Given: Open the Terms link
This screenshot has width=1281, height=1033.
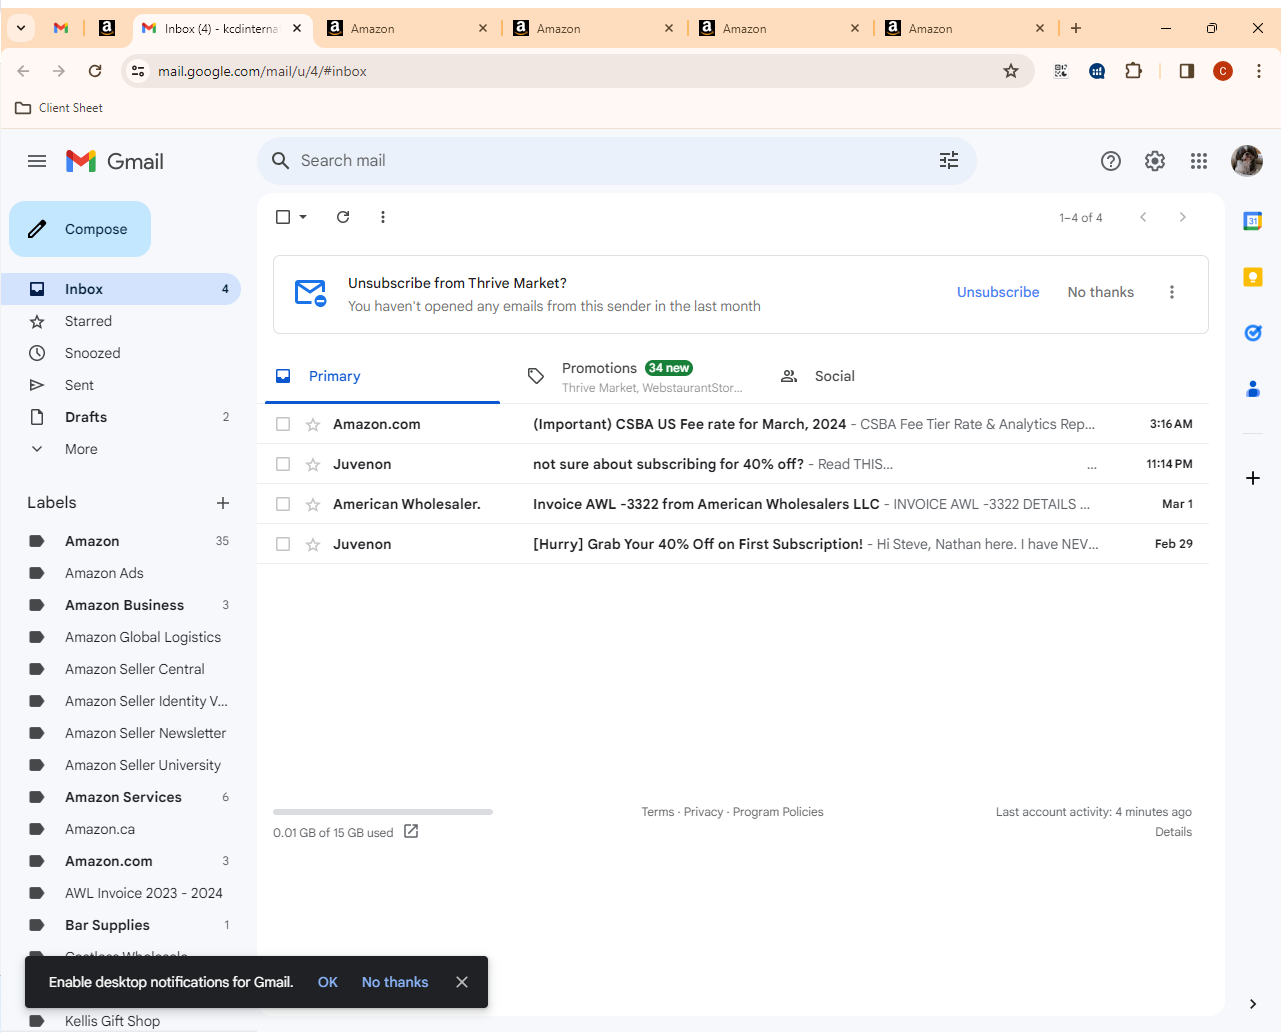Looking at the screenshot, I should (x=658, y=812).
